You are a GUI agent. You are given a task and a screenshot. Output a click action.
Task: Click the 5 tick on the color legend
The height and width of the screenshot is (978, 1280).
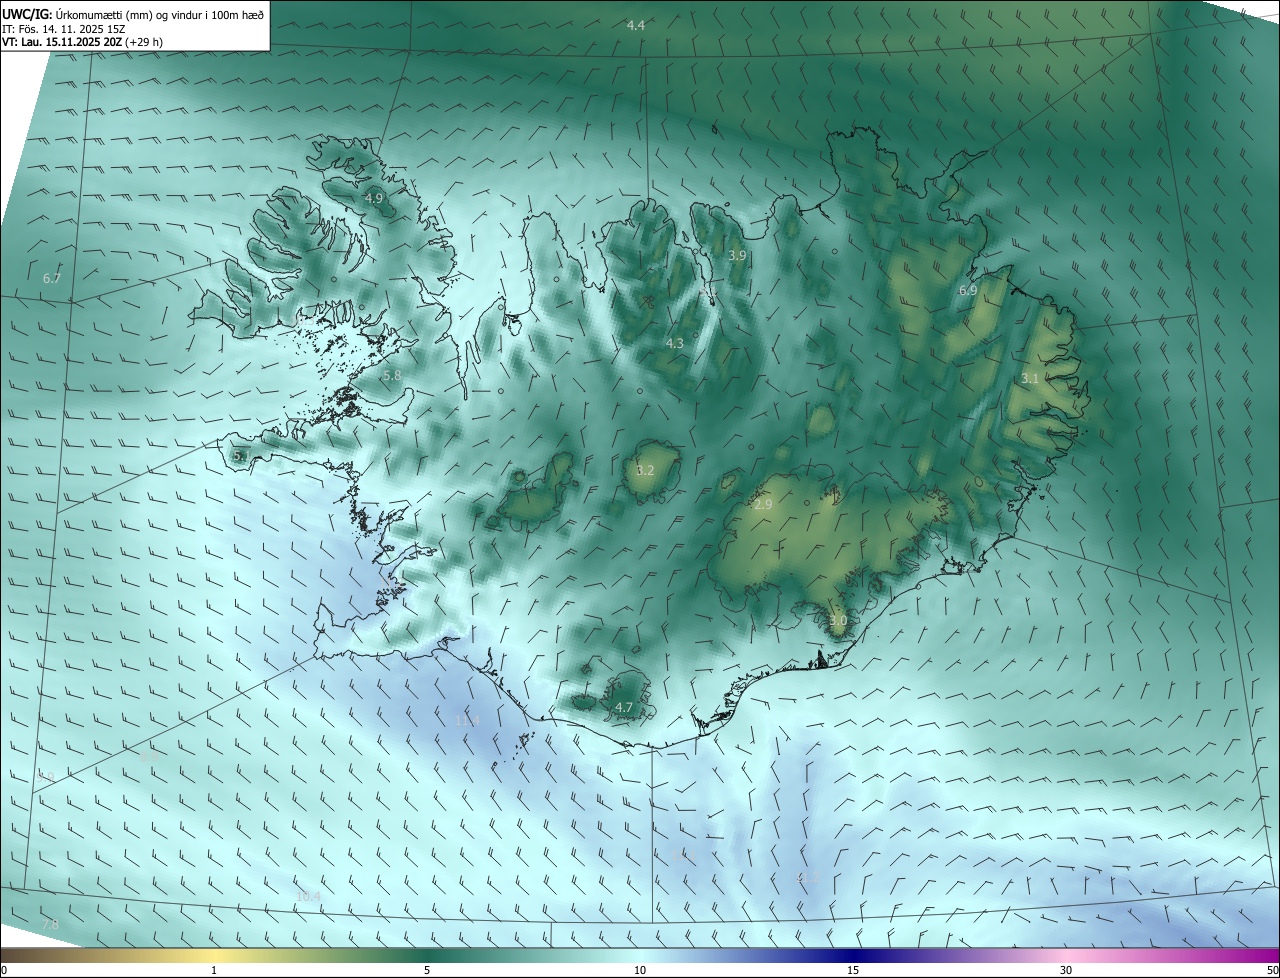coord(427,970)
